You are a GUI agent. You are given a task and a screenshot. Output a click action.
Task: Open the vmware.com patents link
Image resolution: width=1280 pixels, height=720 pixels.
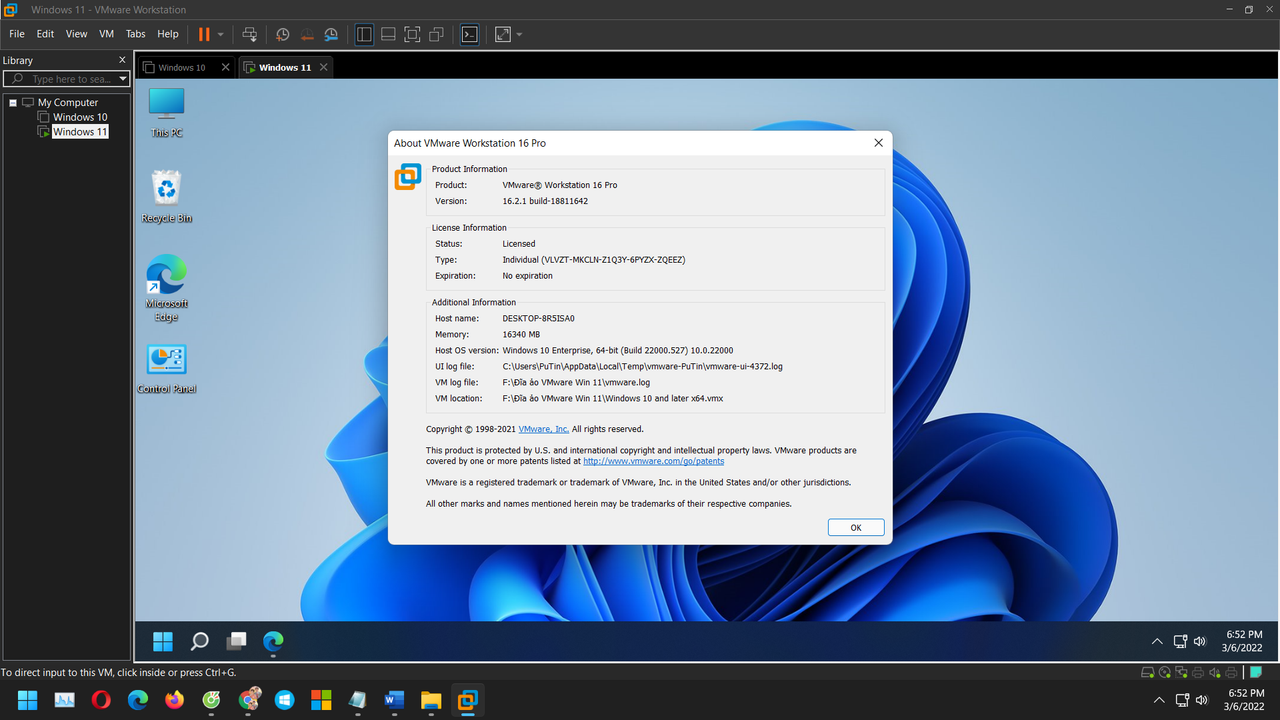tap(654, 461)
